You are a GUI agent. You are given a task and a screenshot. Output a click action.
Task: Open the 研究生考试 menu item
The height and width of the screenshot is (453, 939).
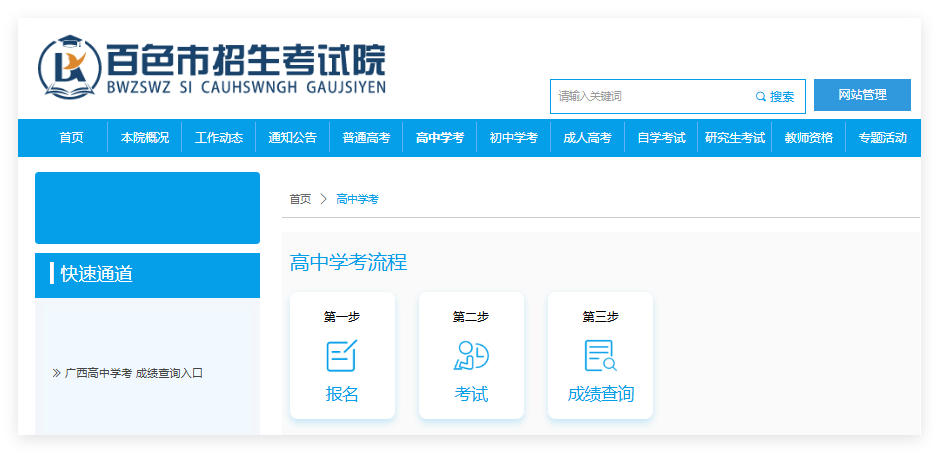point(735,138)
